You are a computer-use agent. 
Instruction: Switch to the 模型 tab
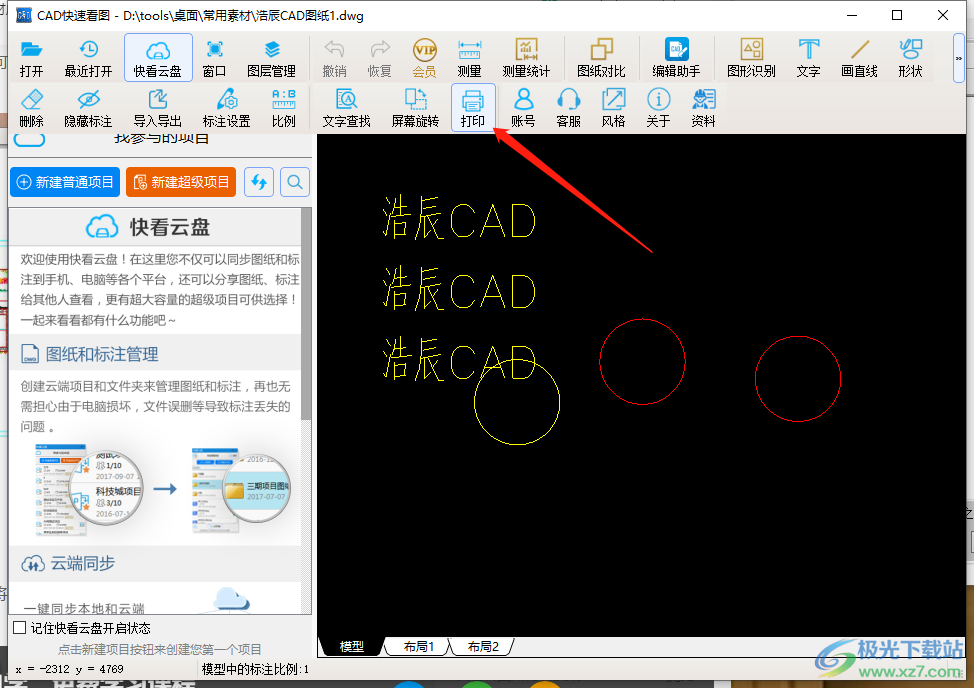(x=352, y=646)
